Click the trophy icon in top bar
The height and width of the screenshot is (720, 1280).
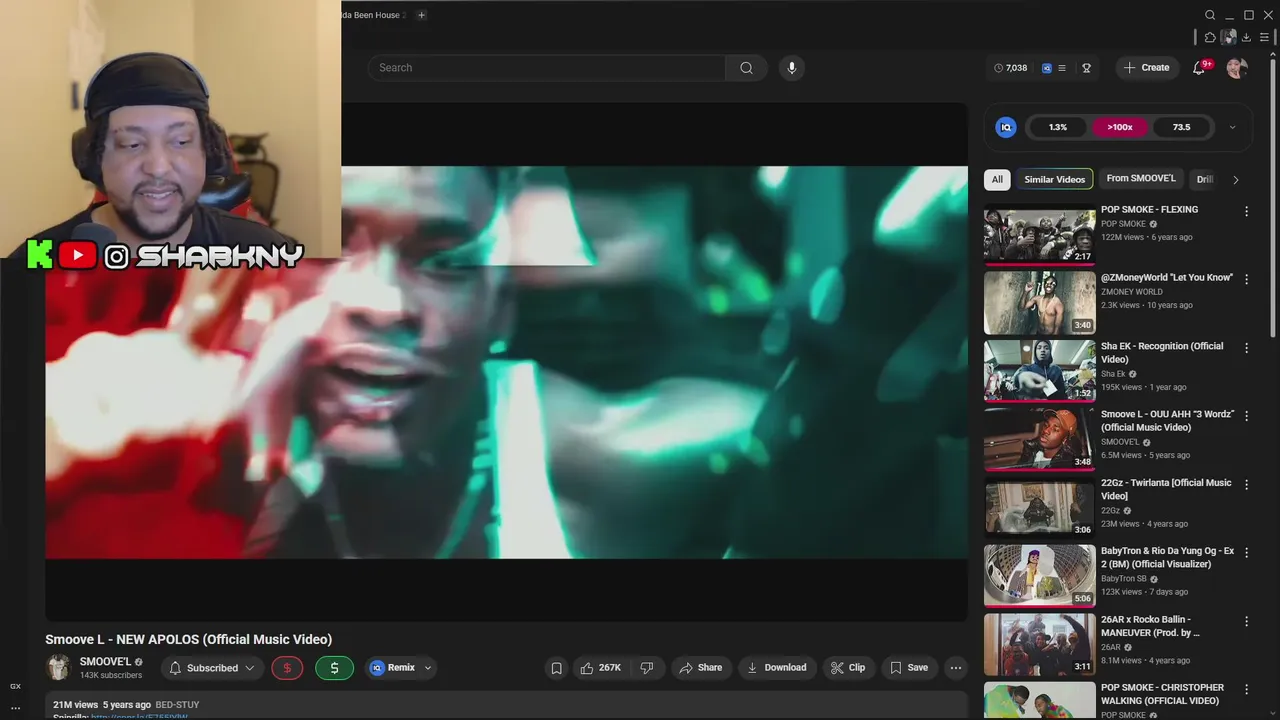click(x=1086, y=68)
